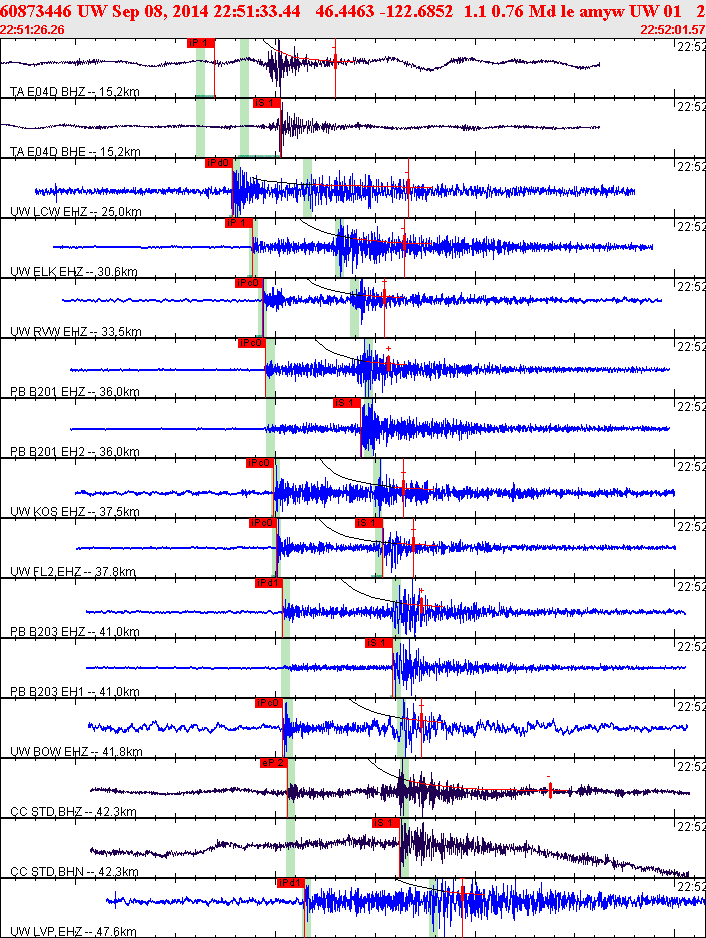Click the iPc0 pick flag on RWW EHZ
This screenshot has width=706, height=938.
249,282
